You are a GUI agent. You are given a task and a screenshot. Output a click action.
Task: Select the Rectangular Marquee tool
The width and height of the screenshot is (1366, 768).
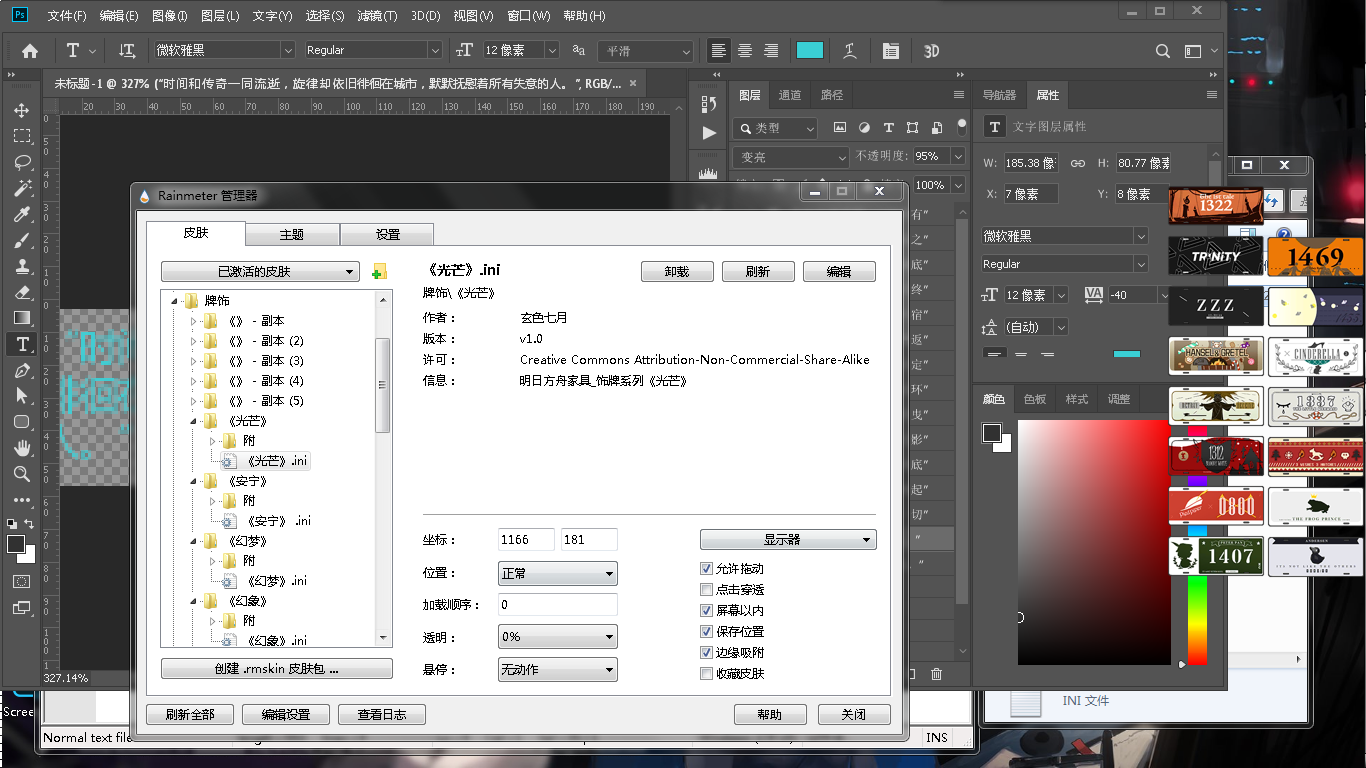[x=21, y=136]
